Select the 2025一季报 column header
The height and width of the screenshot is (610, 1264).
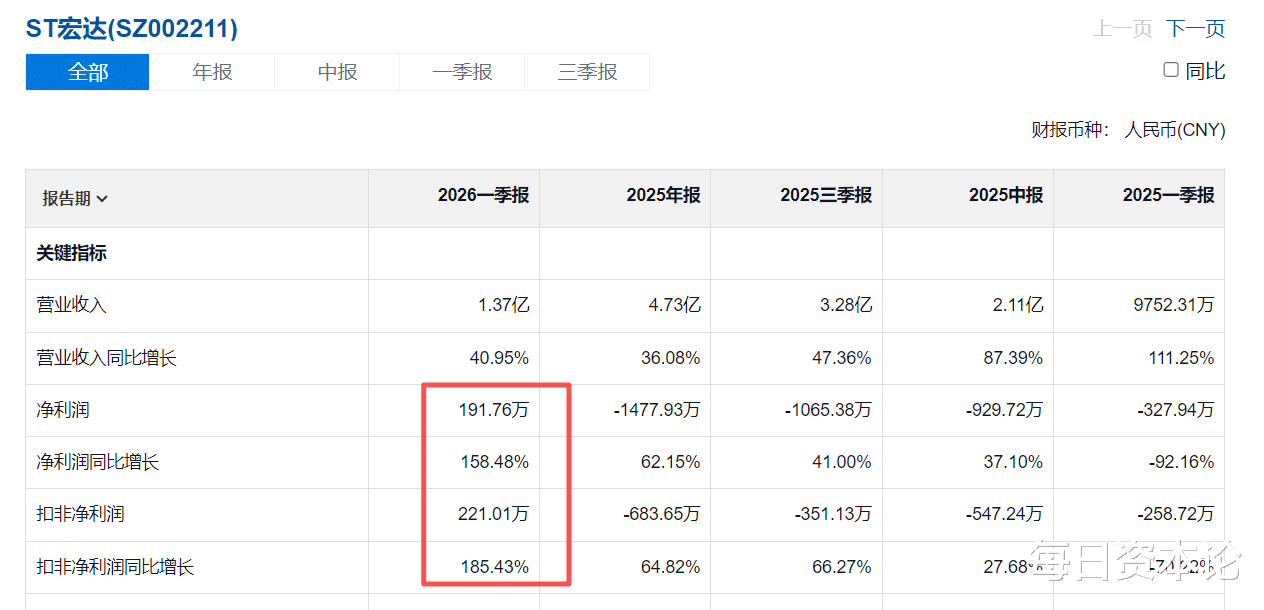(1169, 195)
